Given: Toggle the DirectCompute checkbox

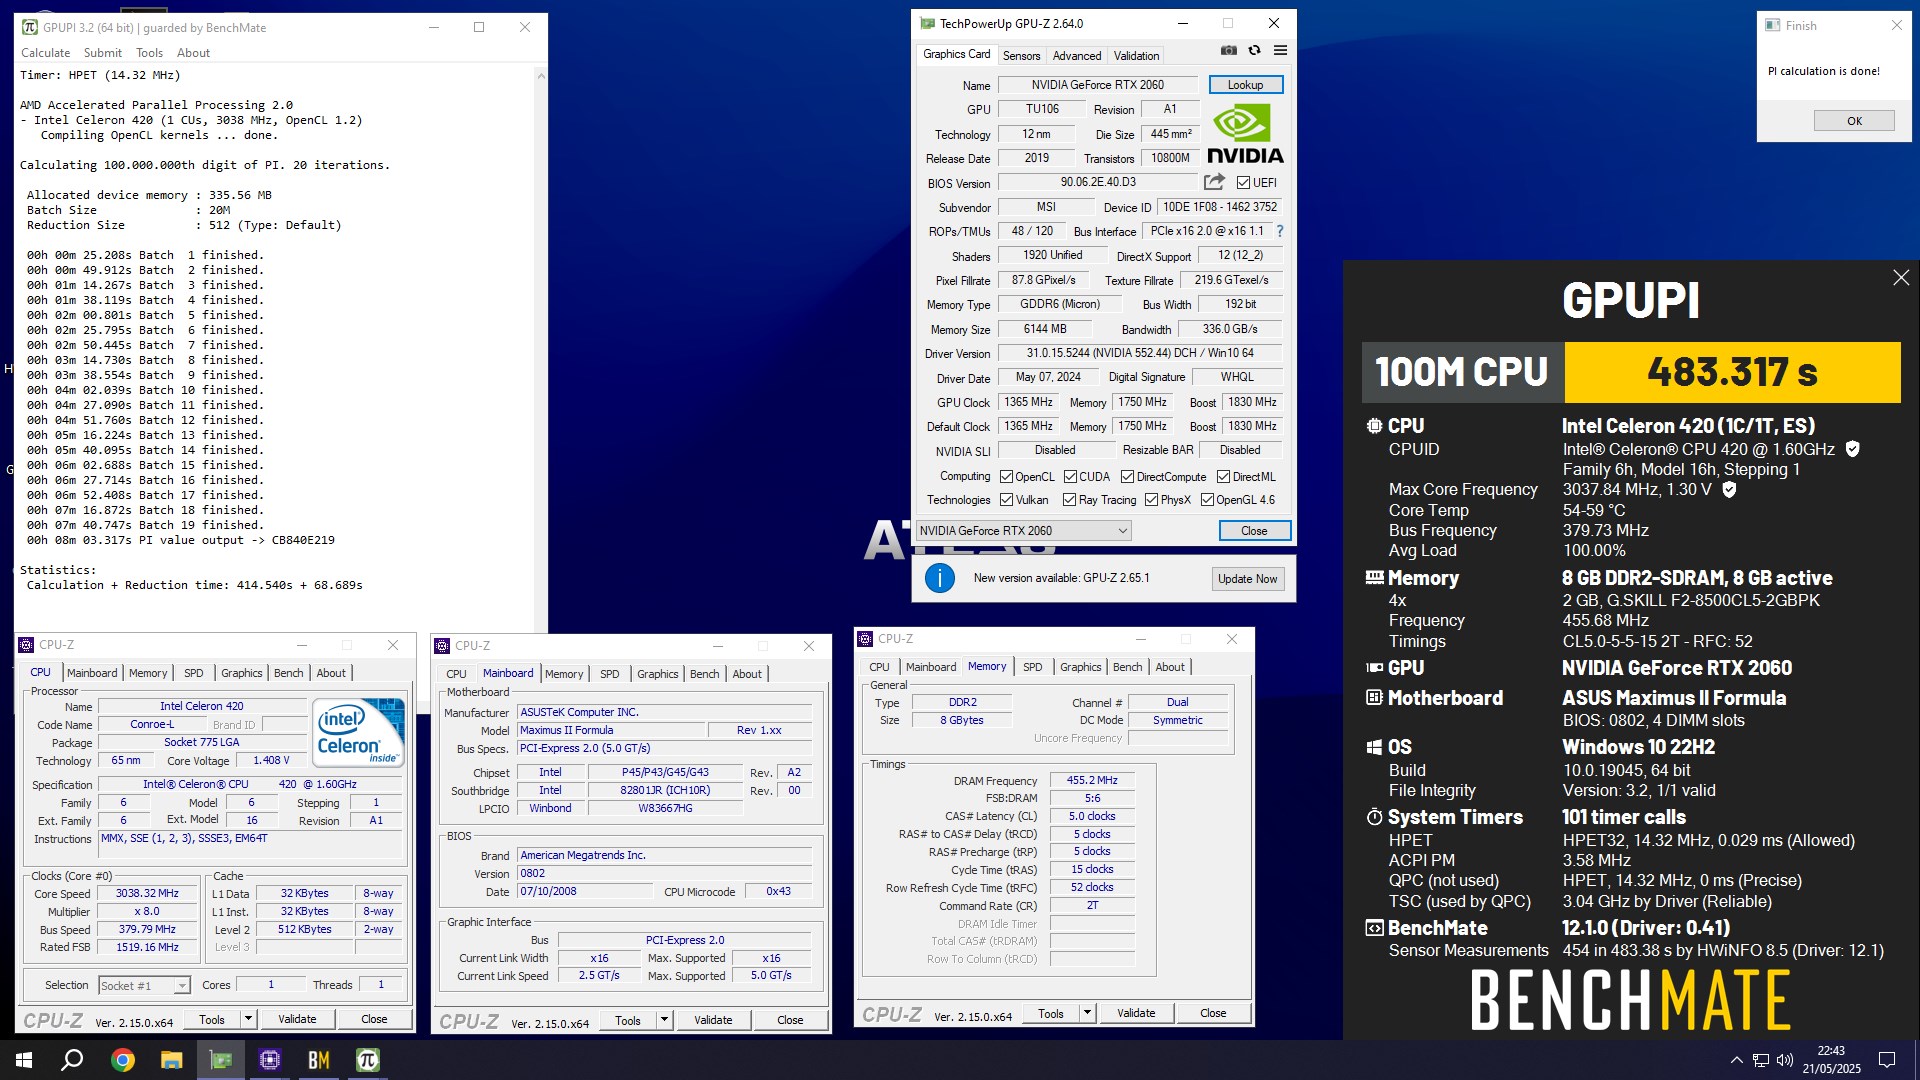Looking at the screenshot, I should click(1127, 477).
